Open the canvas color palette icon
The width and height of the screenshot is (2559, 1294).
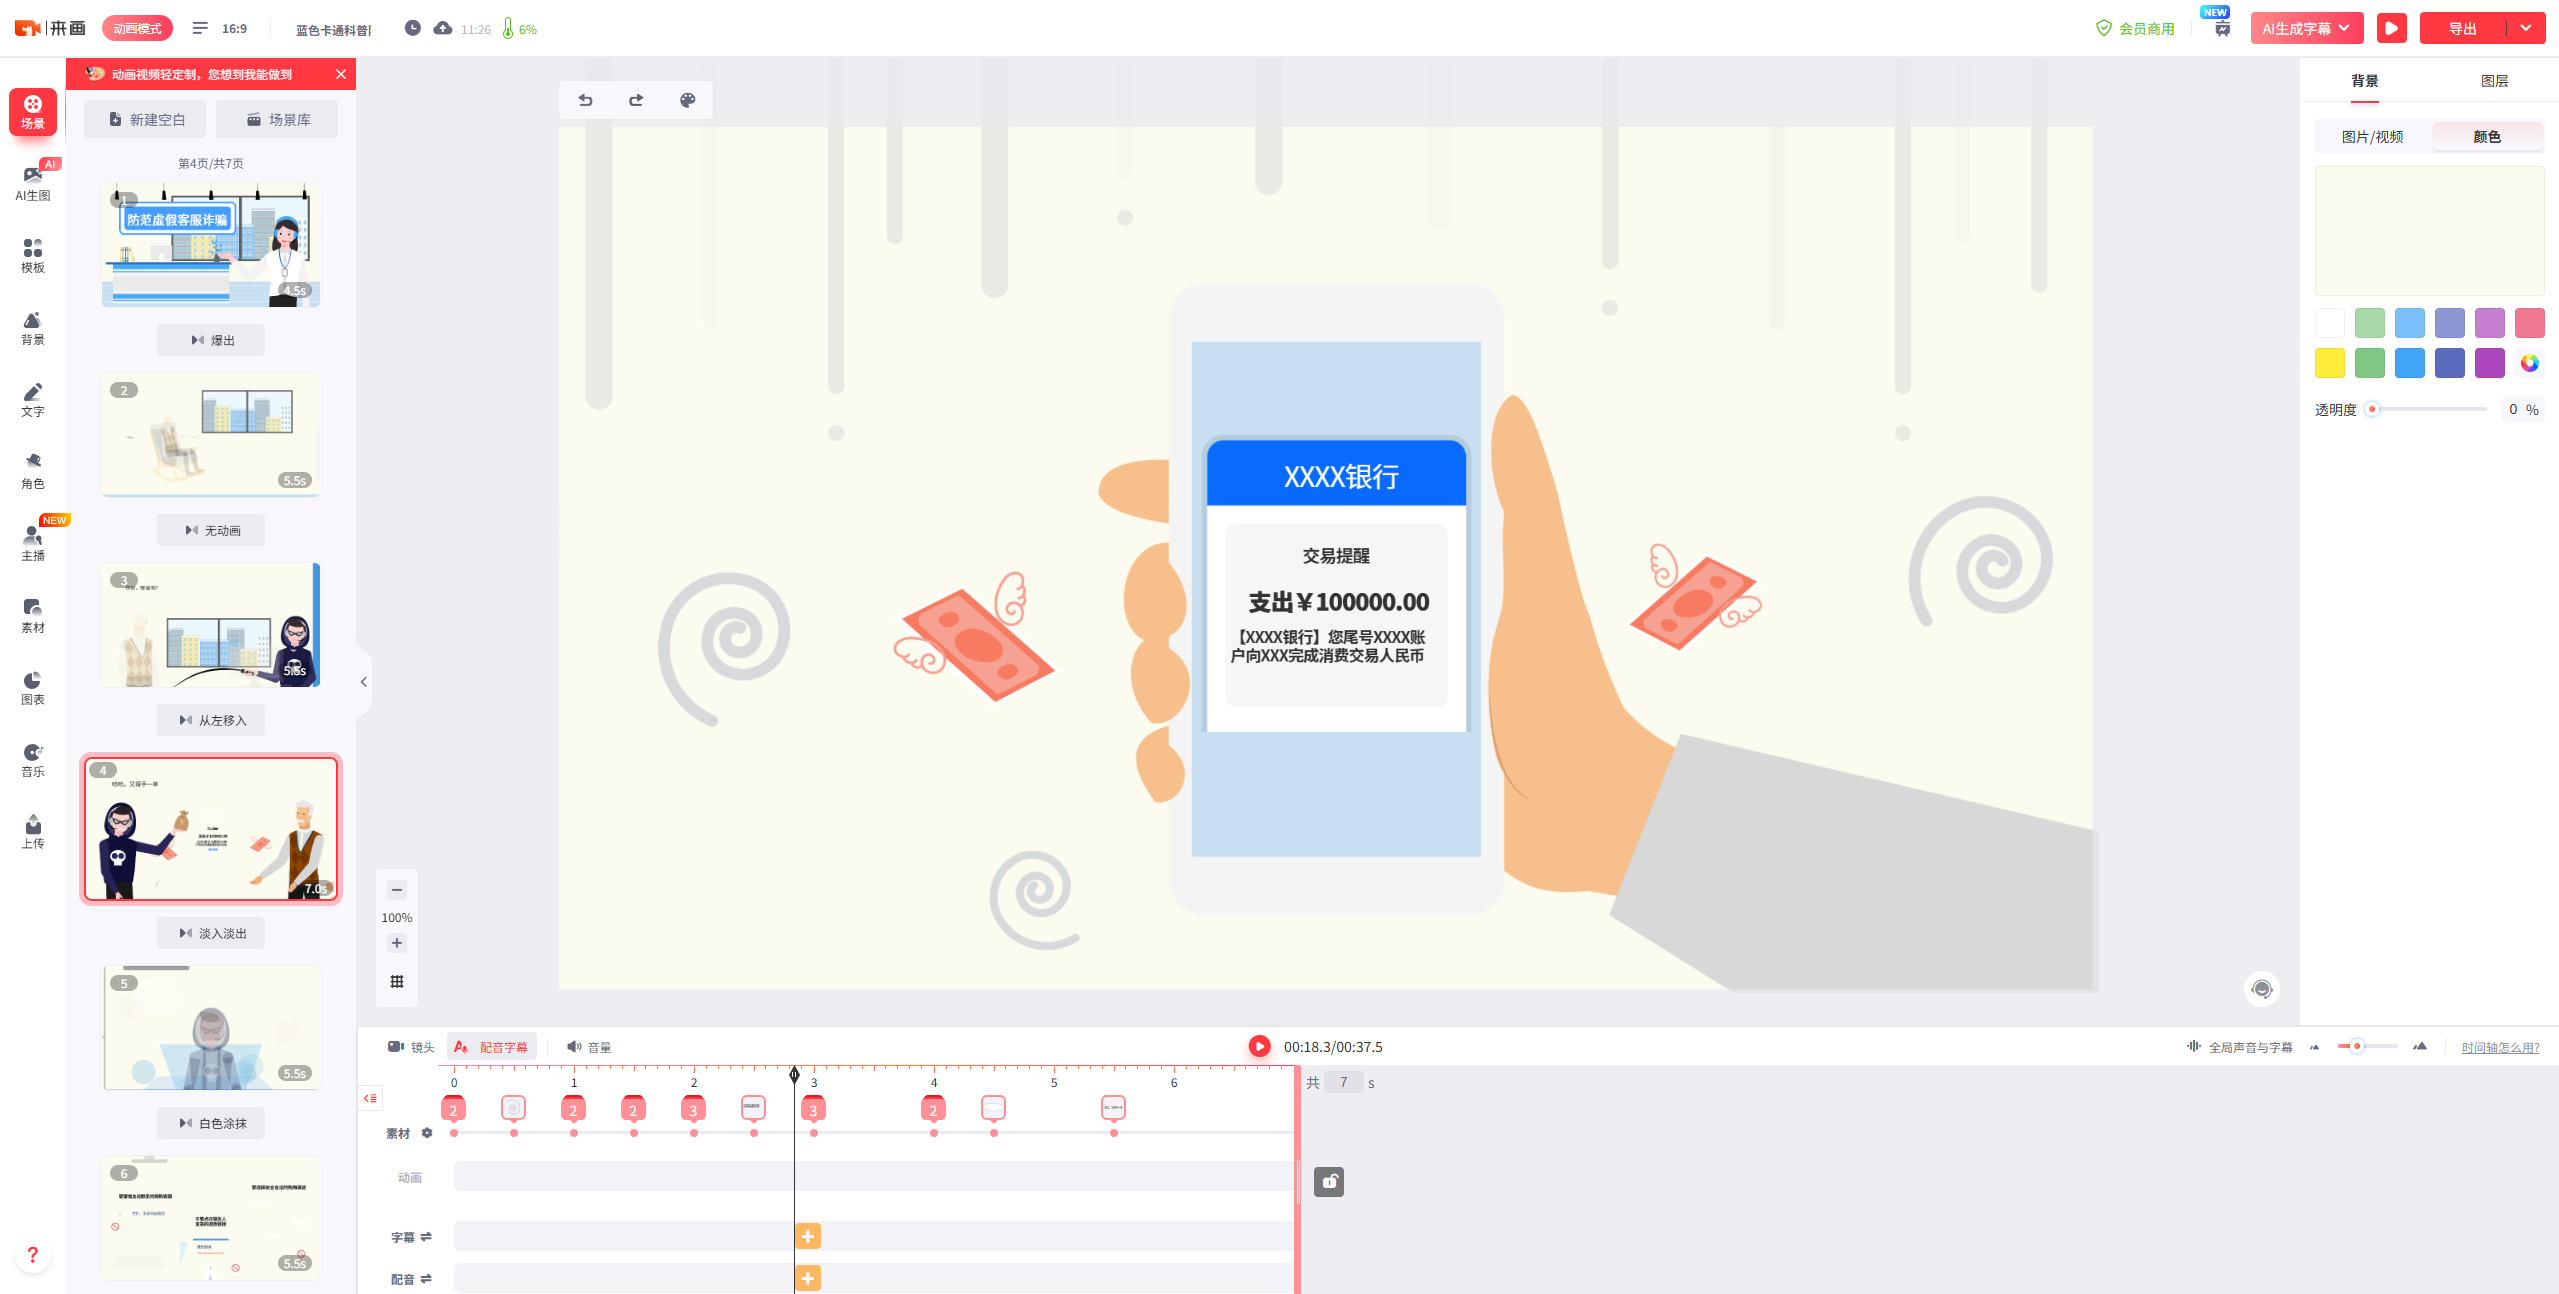[x=687, y=100]
